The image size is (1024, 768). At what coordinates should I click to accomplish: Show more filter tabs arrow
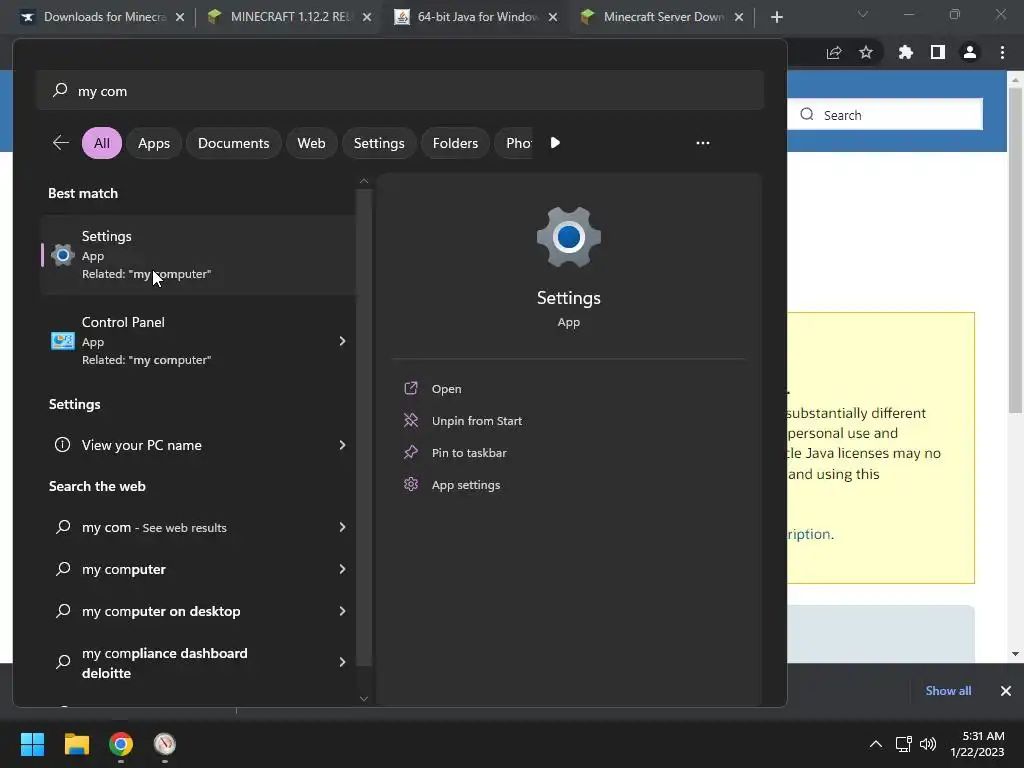point(555,143)
